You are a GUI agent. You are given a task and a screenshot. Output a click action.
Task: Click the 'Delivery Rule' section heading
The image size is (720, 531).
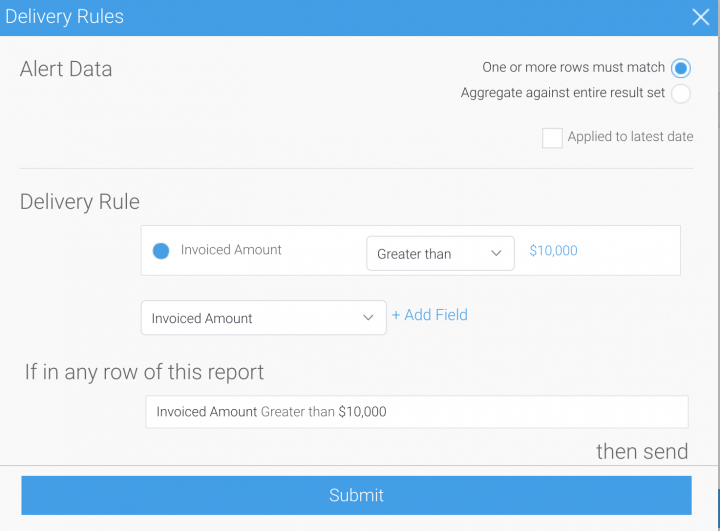pyautogui.click(x=80, y=202)
